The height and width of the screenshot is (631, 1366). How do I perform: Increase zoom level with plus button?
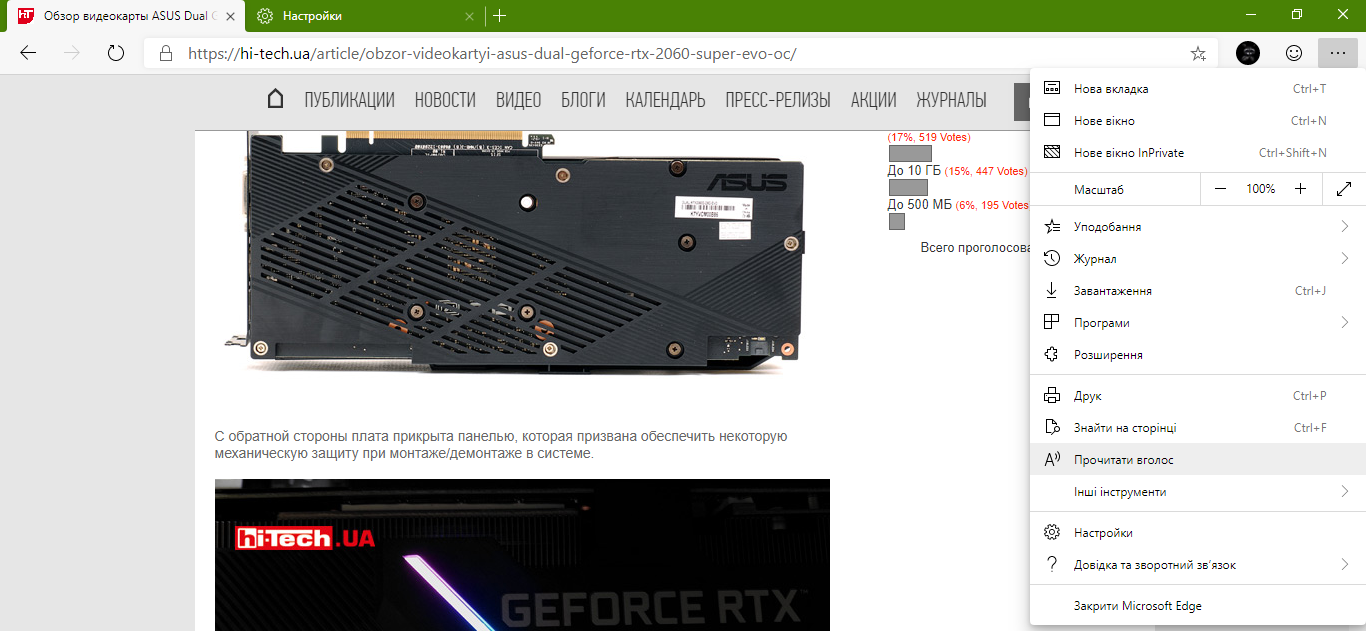(x=1300, y=189)
